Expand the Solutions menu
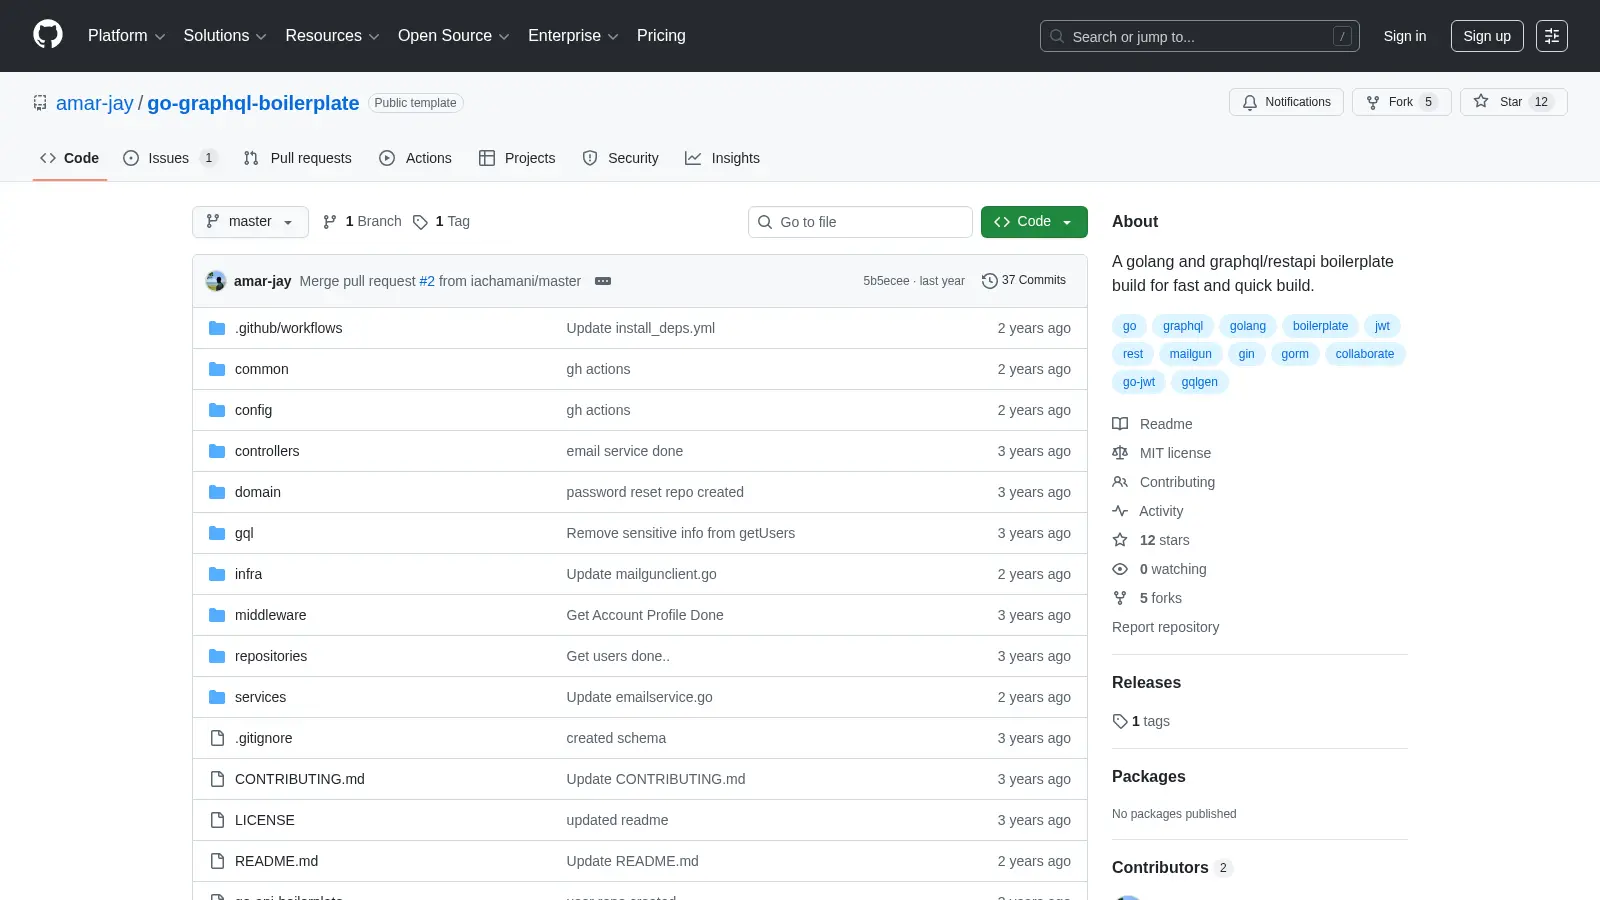 pos(225,36)
